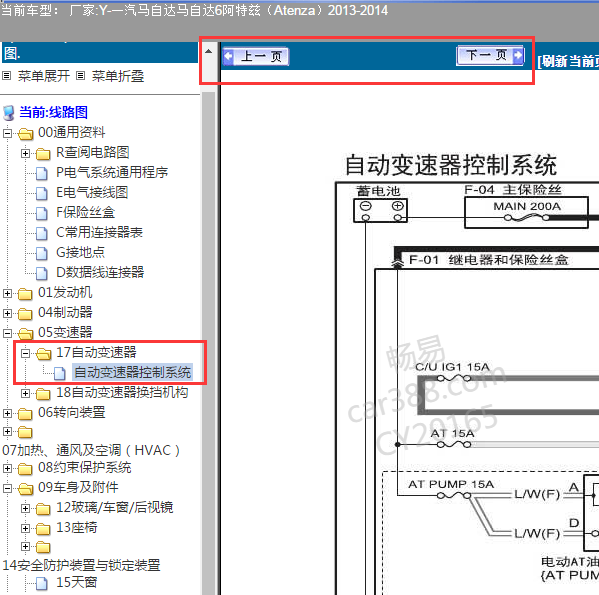Click the 自动变速器控制系统 document icon
The image size is (599, 595).
coord(60,373)
